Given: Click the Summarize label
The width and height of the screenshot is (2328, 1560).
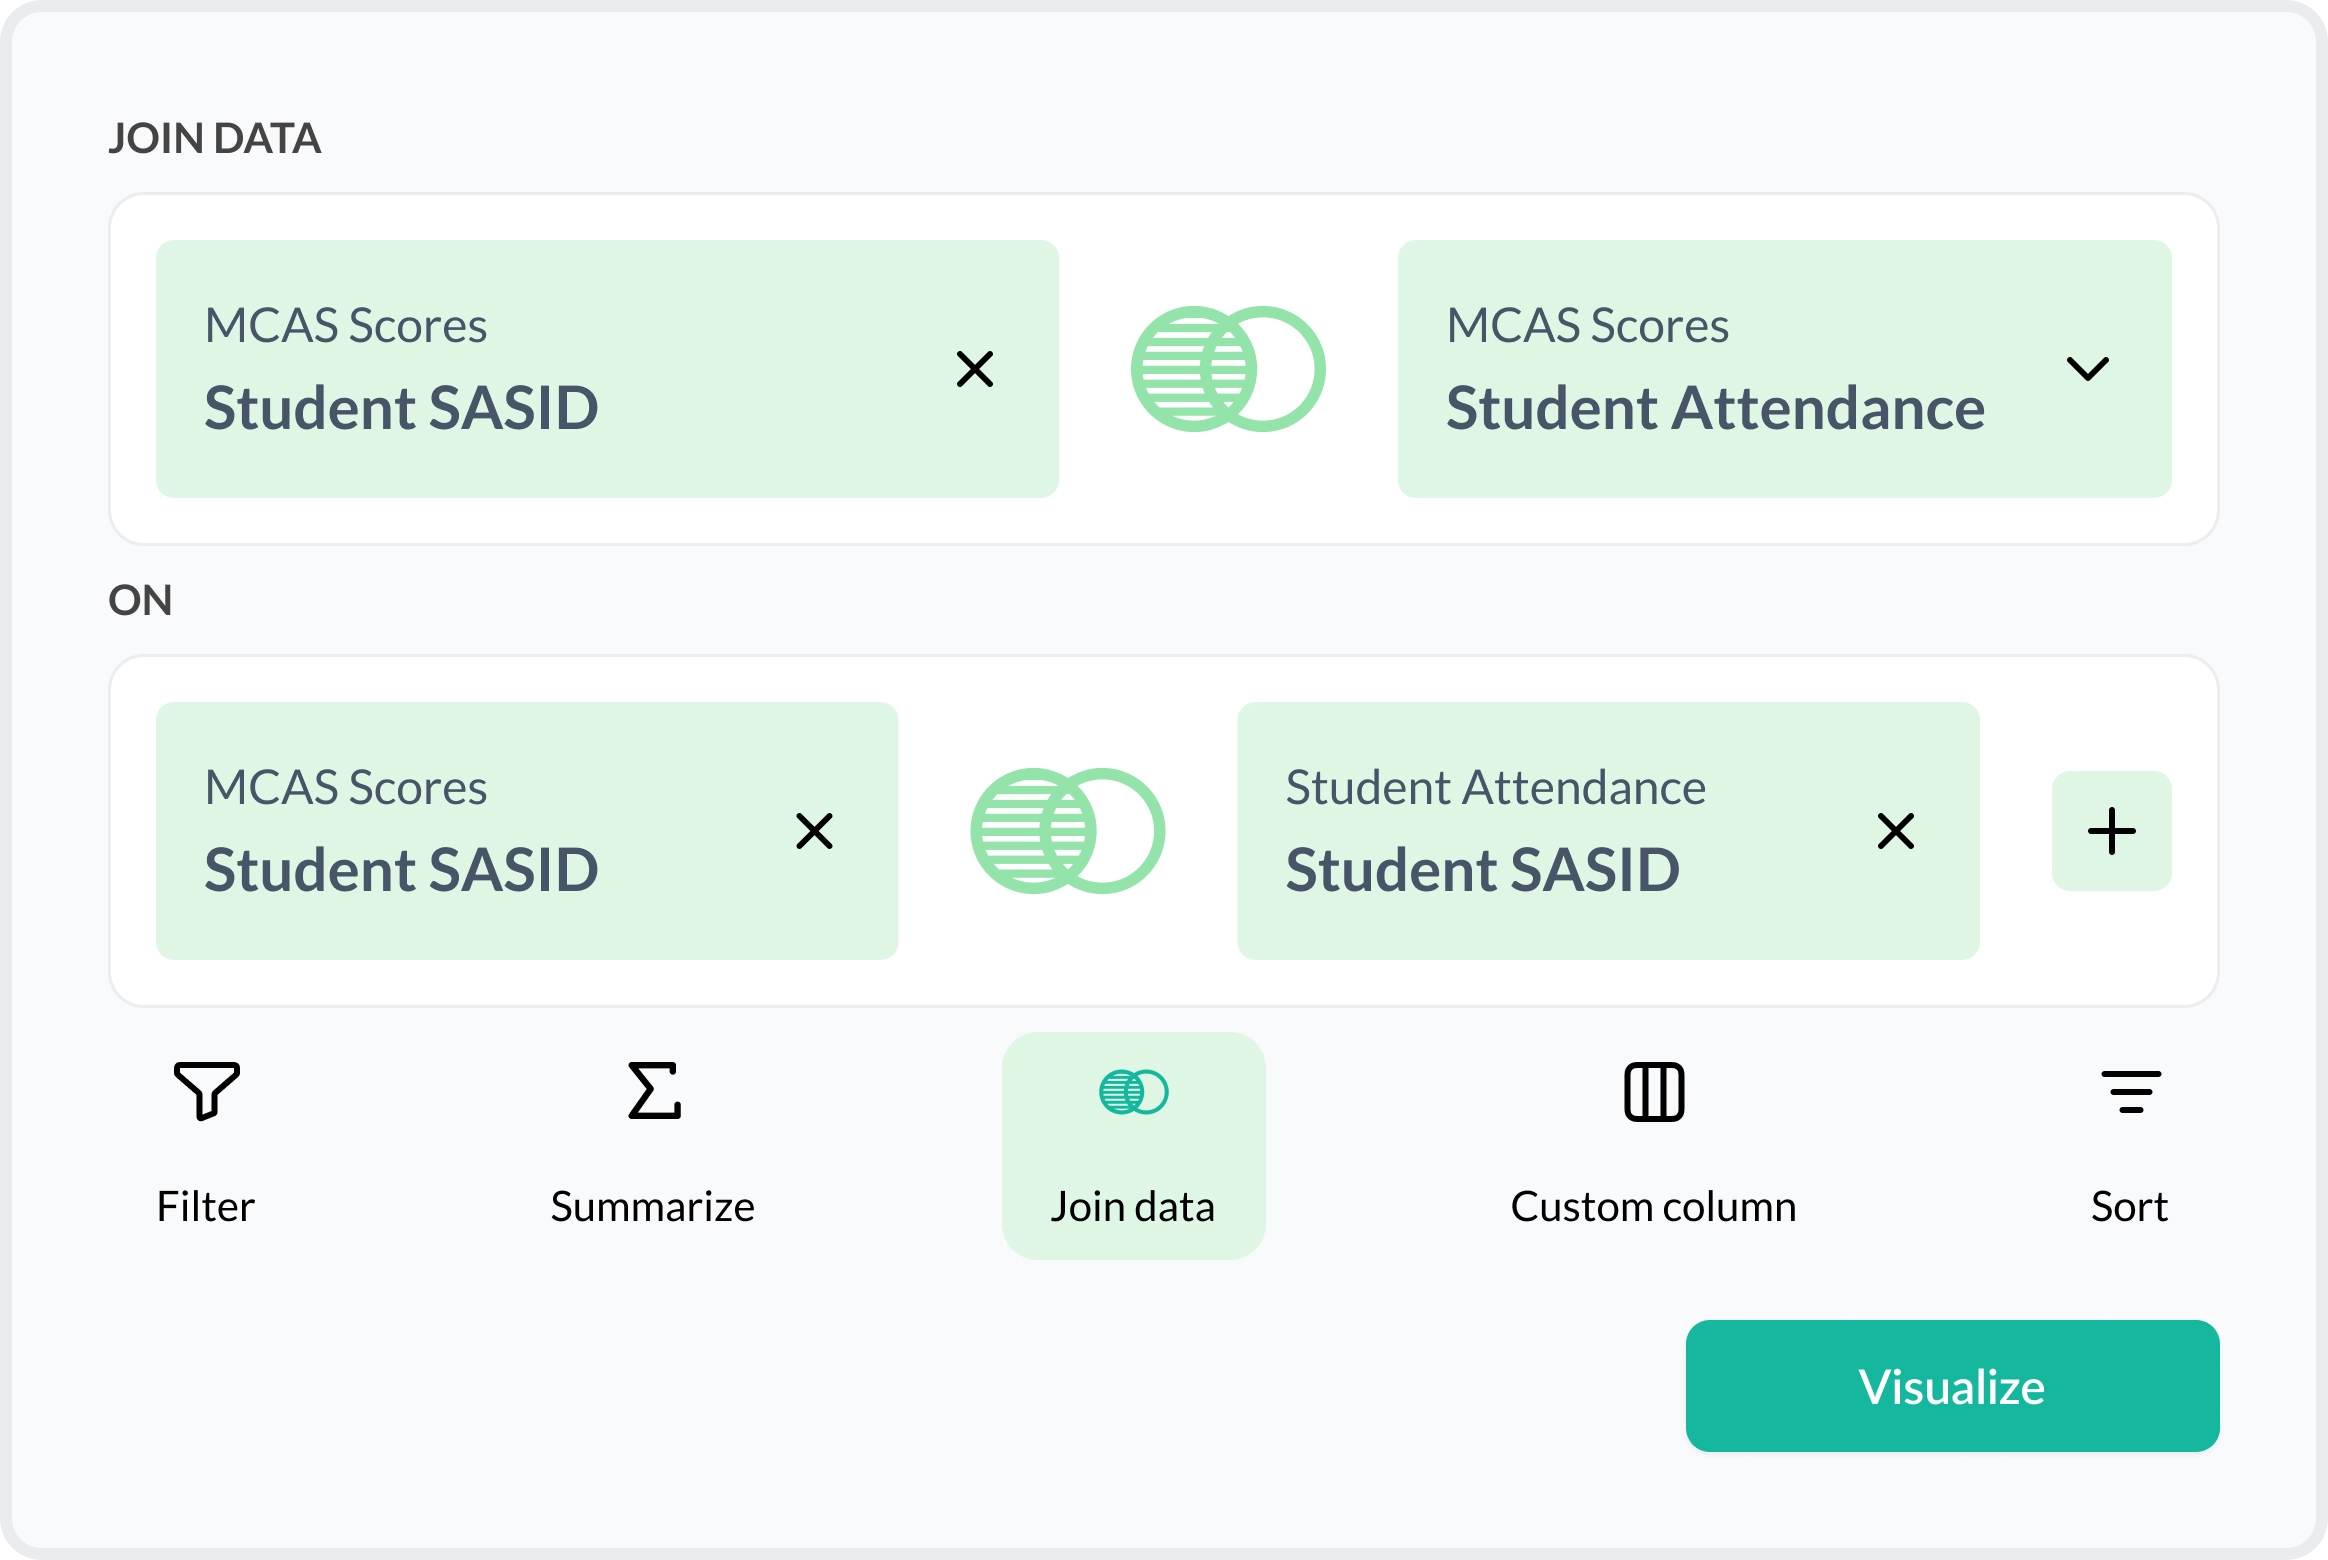Looking at the screenshot, I should tap(653, 1207).
